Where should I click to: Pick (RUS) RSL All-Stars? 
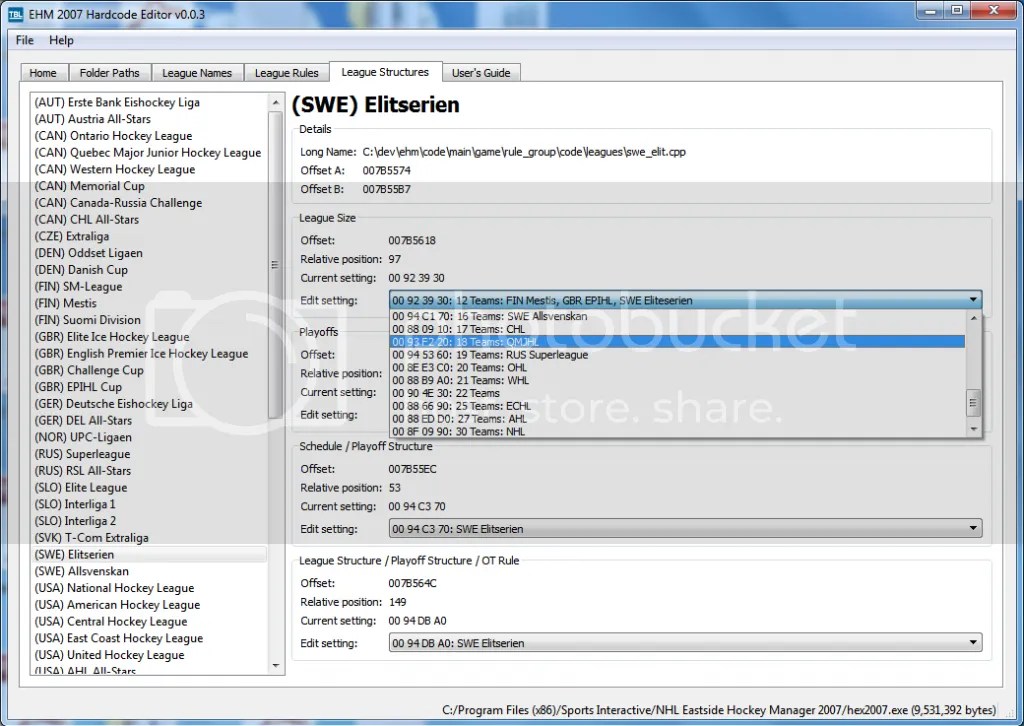(150, 471)
